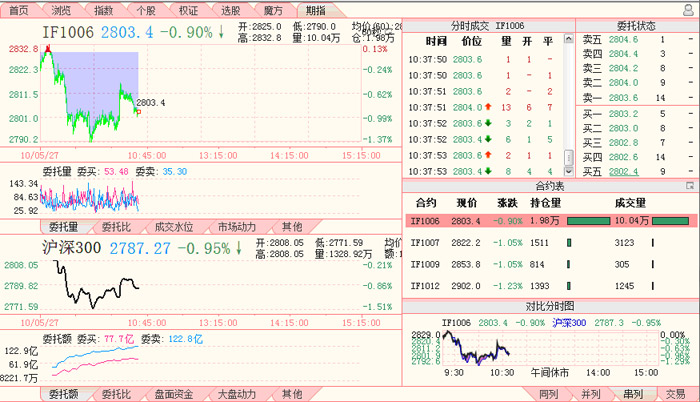Open the 交易 trading tab
The image size is (700, 402).
676,394
